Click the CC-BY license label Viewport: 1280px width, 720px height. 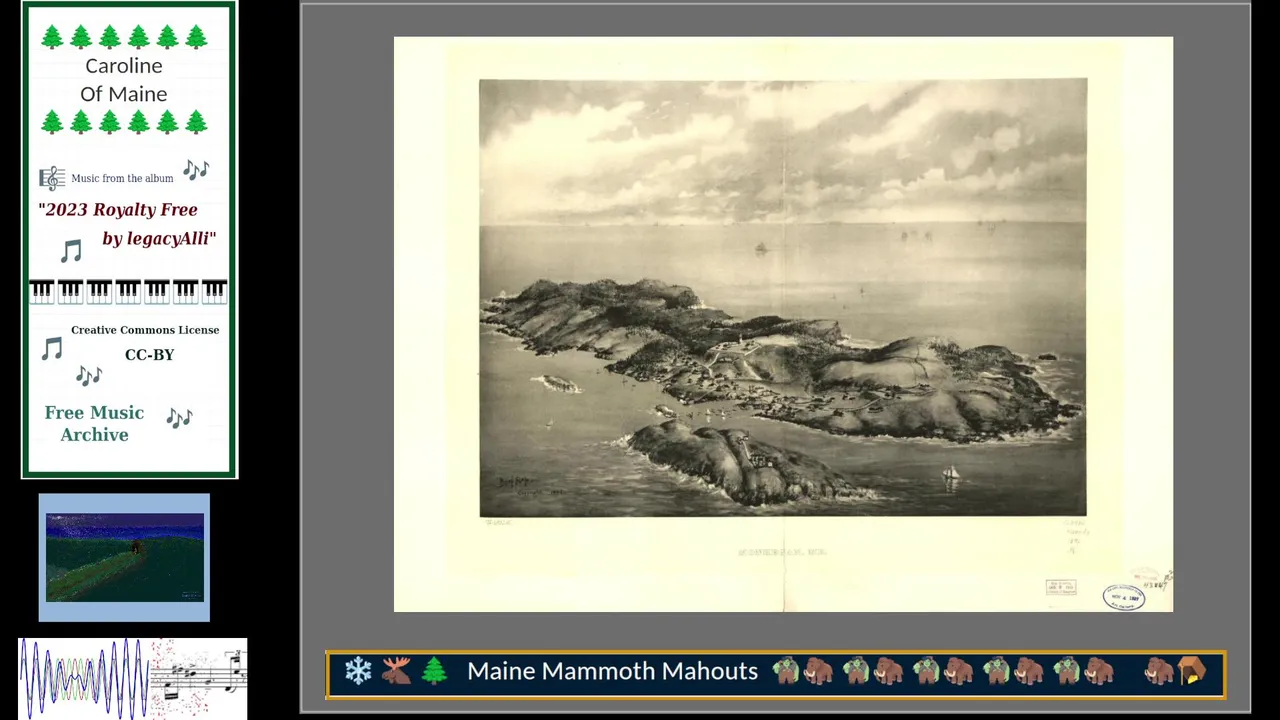pos(149,355)
